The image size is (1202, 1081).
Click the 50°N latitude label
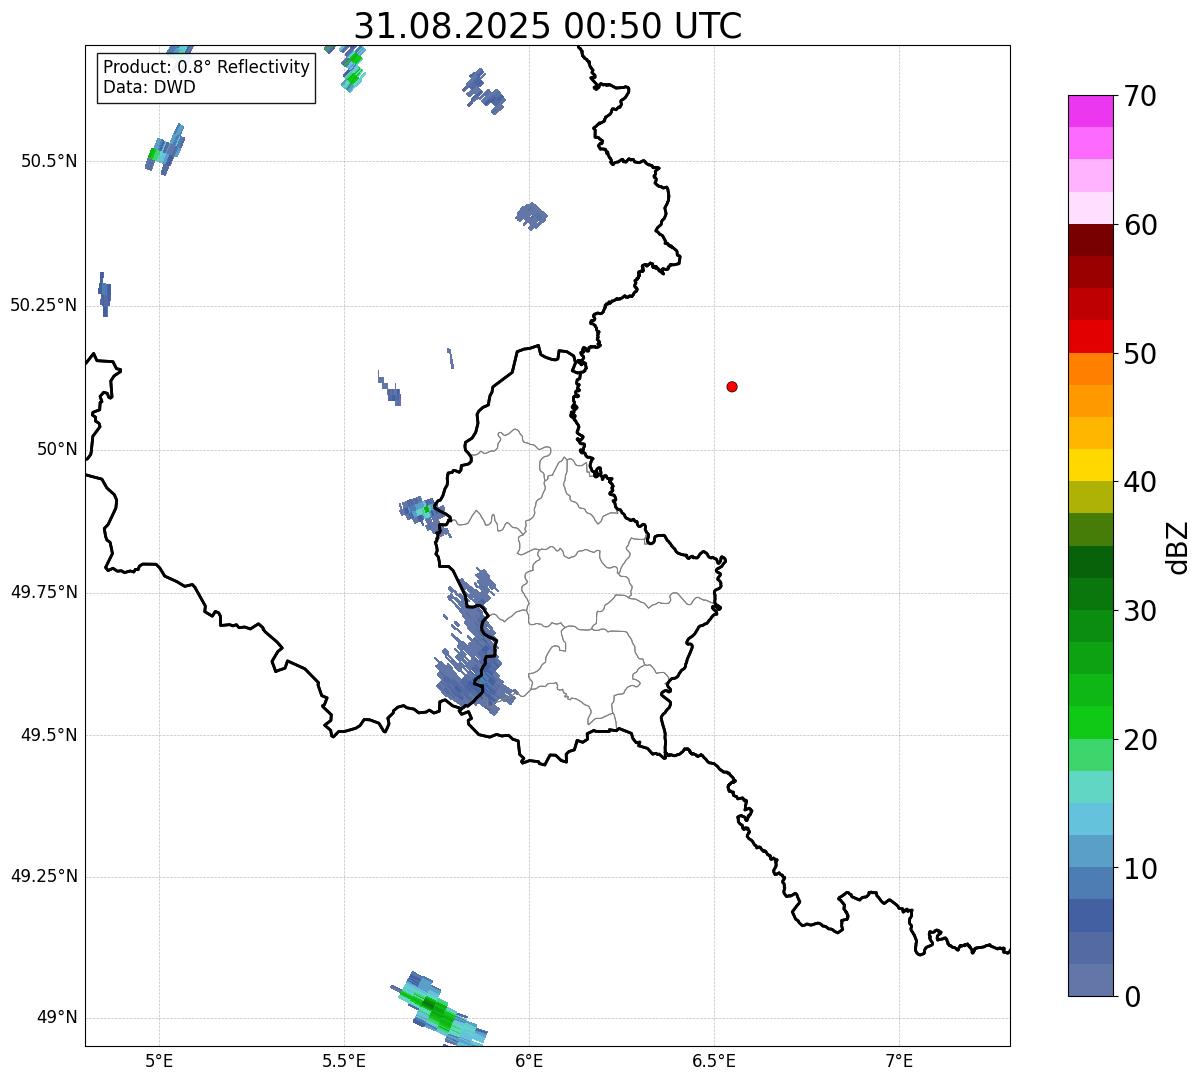[x=57, y=449]
